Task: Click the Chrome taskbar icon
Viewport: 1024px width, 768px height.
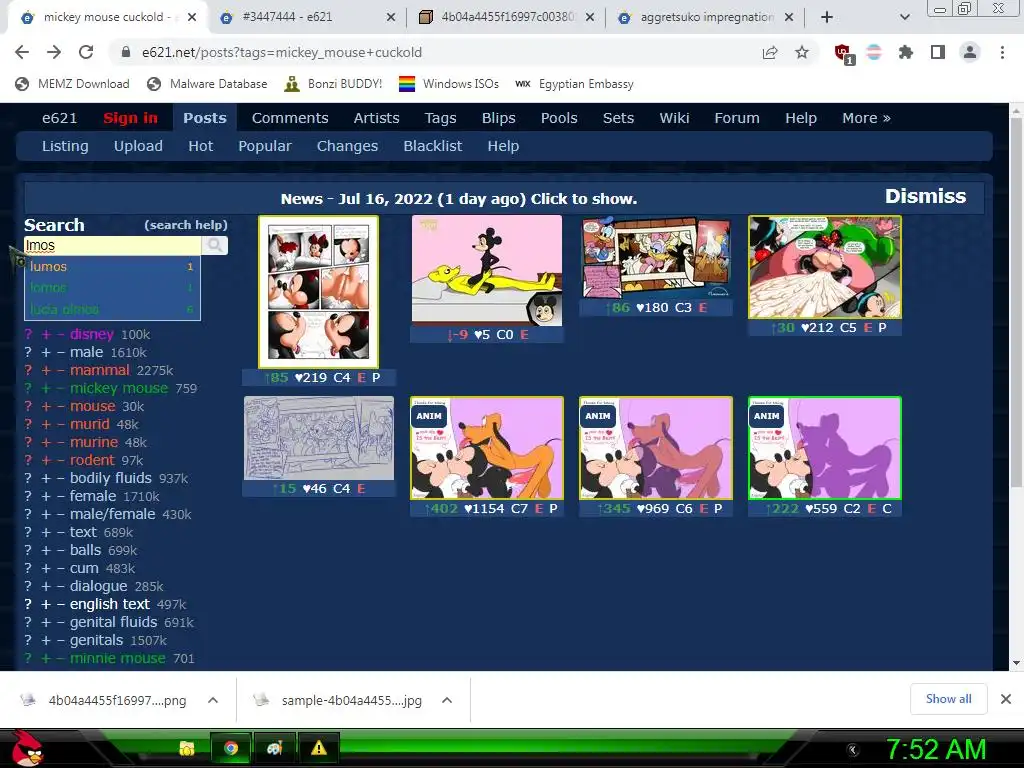Action: pyautogui.click(x=231, y=748)
